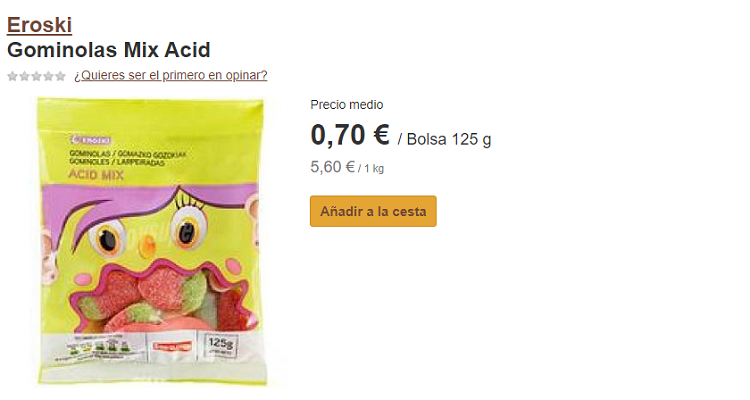Click the cartoon character's left eye
Image resolution: width=750 pixels, height=400 pixels.
tap(107, 239)
